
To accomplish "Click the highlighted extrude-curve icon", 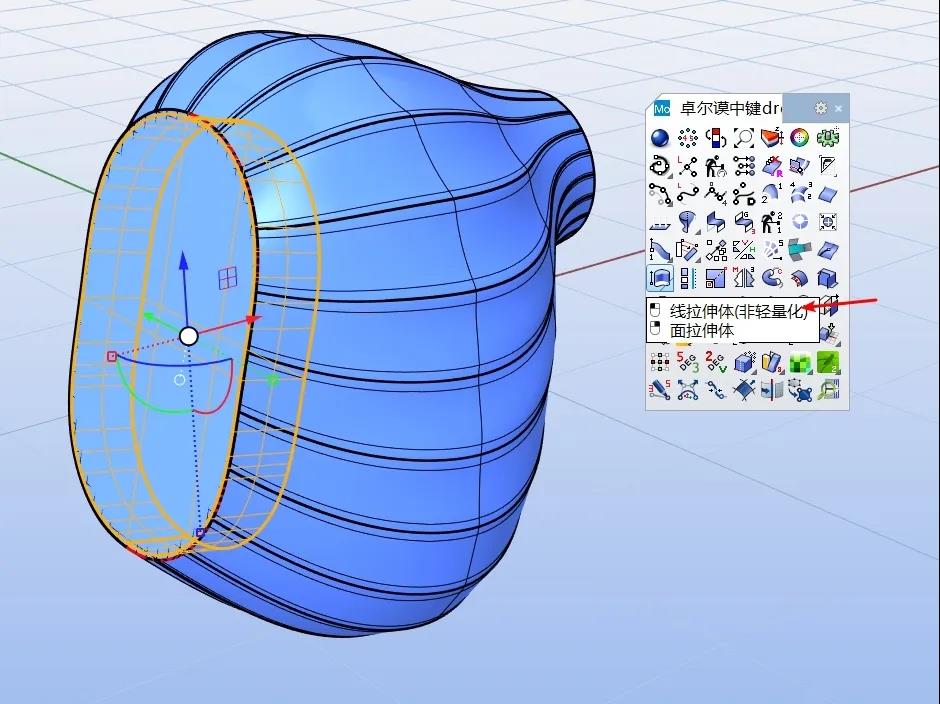I will (659, 279).
